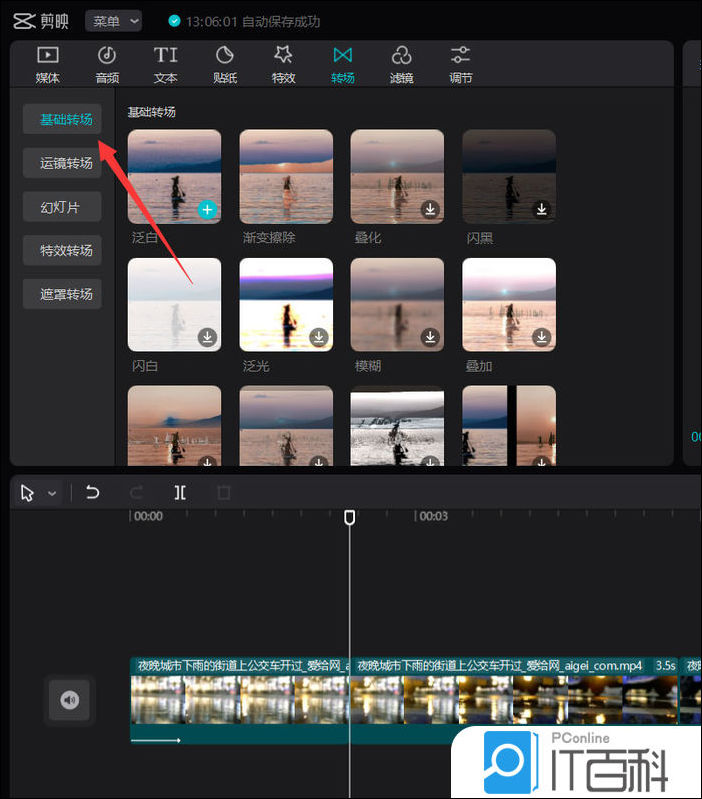
Task: Add 泛白 transition with plus icon
Action: click(x=207, y=209)
